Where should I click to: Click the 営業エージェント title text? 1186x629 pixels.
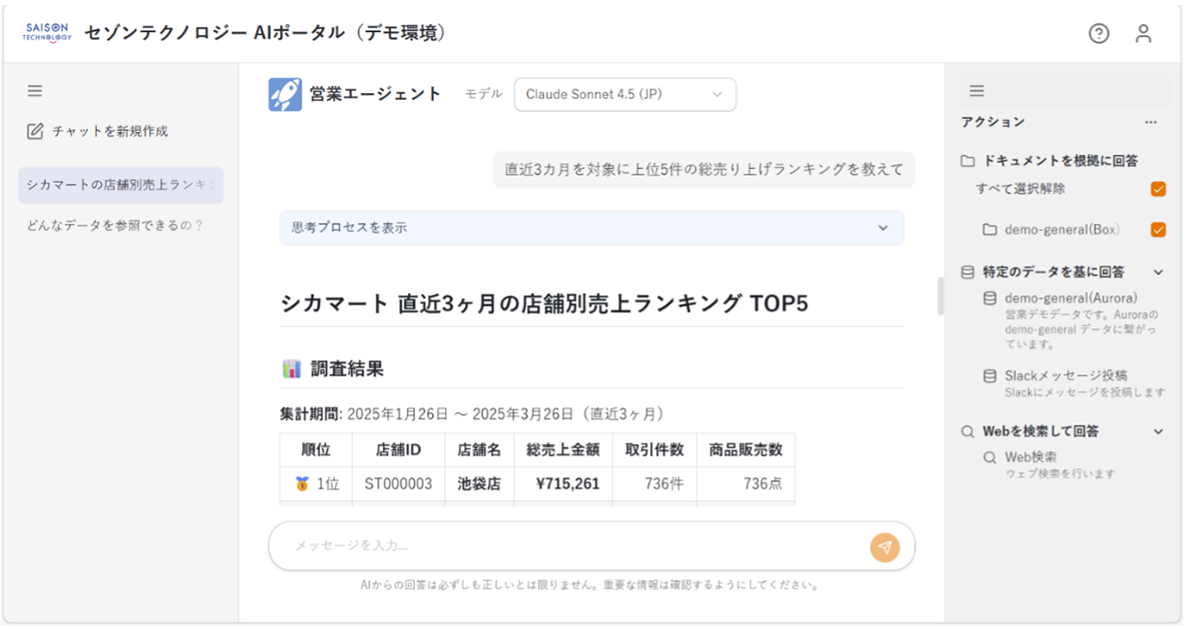[x=375, y=94]
